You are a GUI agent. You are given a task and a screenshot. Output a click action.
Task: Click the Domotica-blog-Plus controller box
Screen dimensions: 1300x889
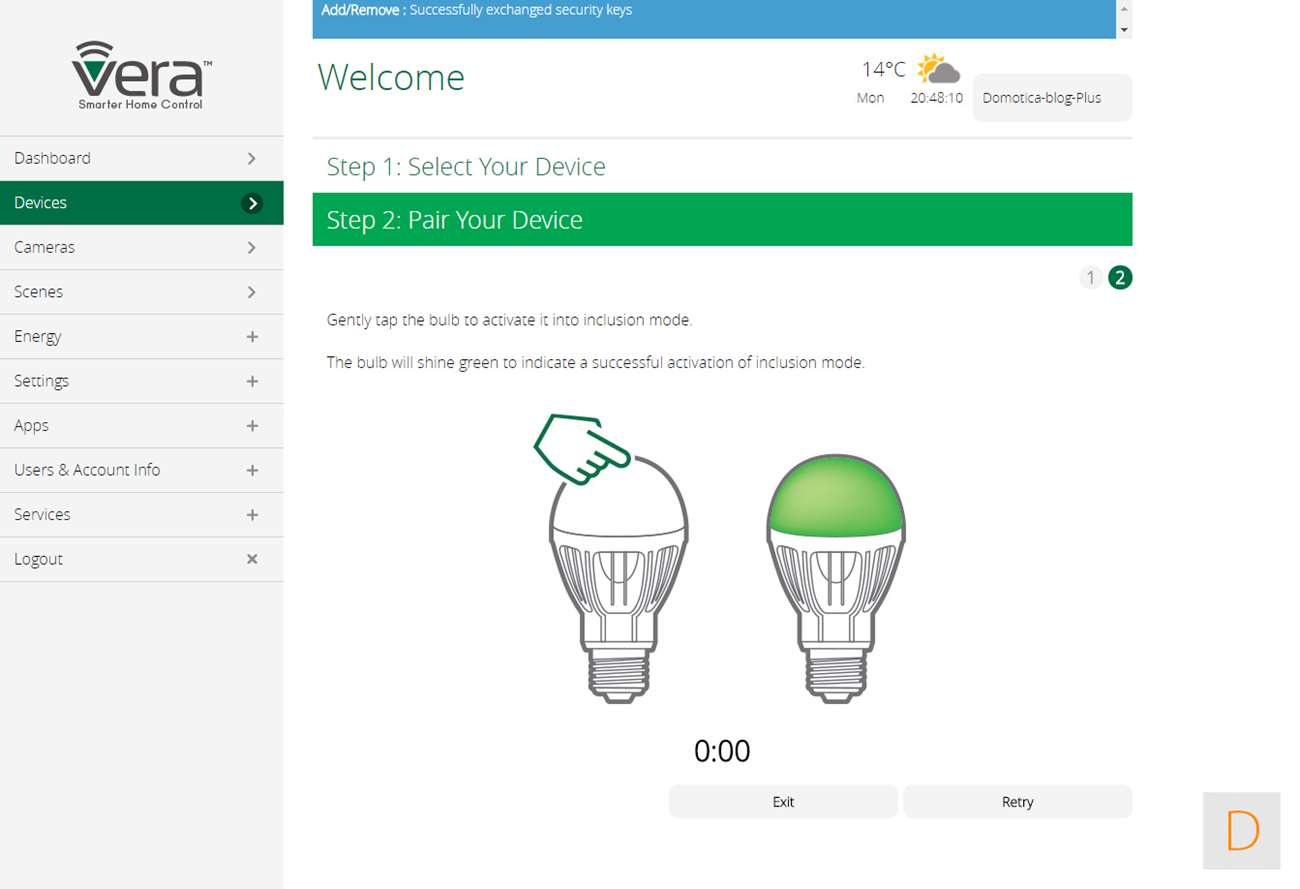coord(1051,98)
